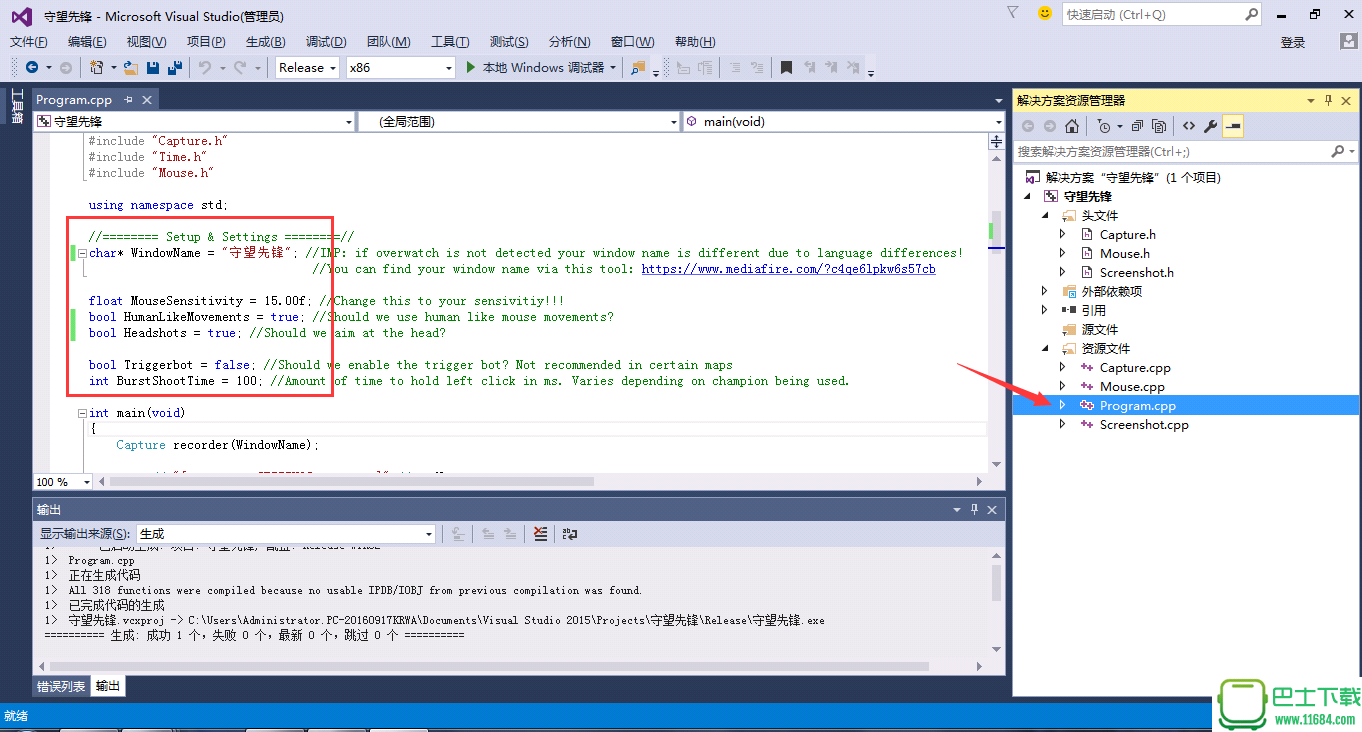Open the Release configuration dropdown

point(332,67)
